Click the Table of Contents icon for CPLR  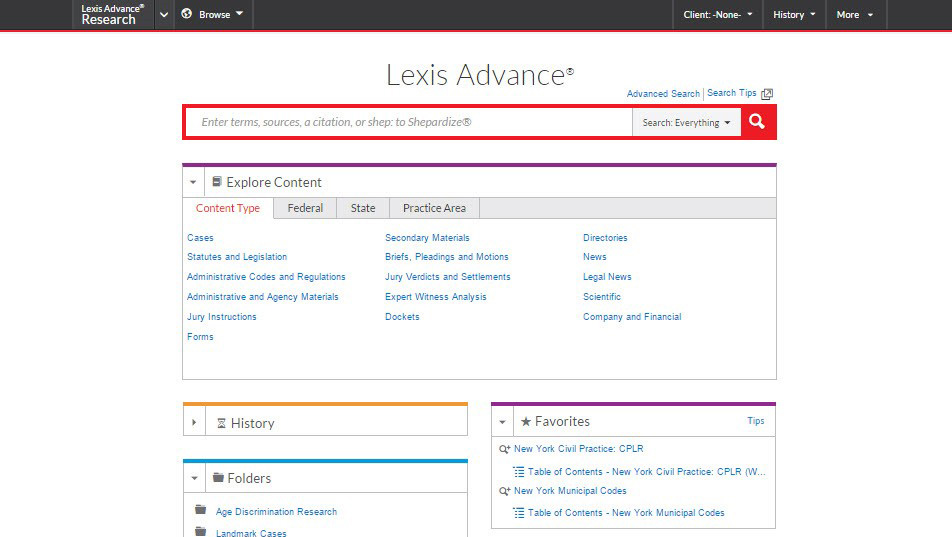[x=518, y=471]
